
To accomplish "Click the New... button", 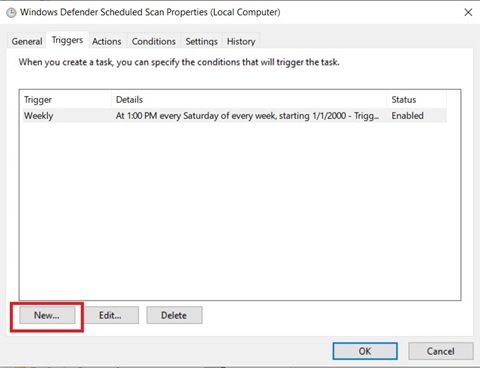I will pos(47,315).
